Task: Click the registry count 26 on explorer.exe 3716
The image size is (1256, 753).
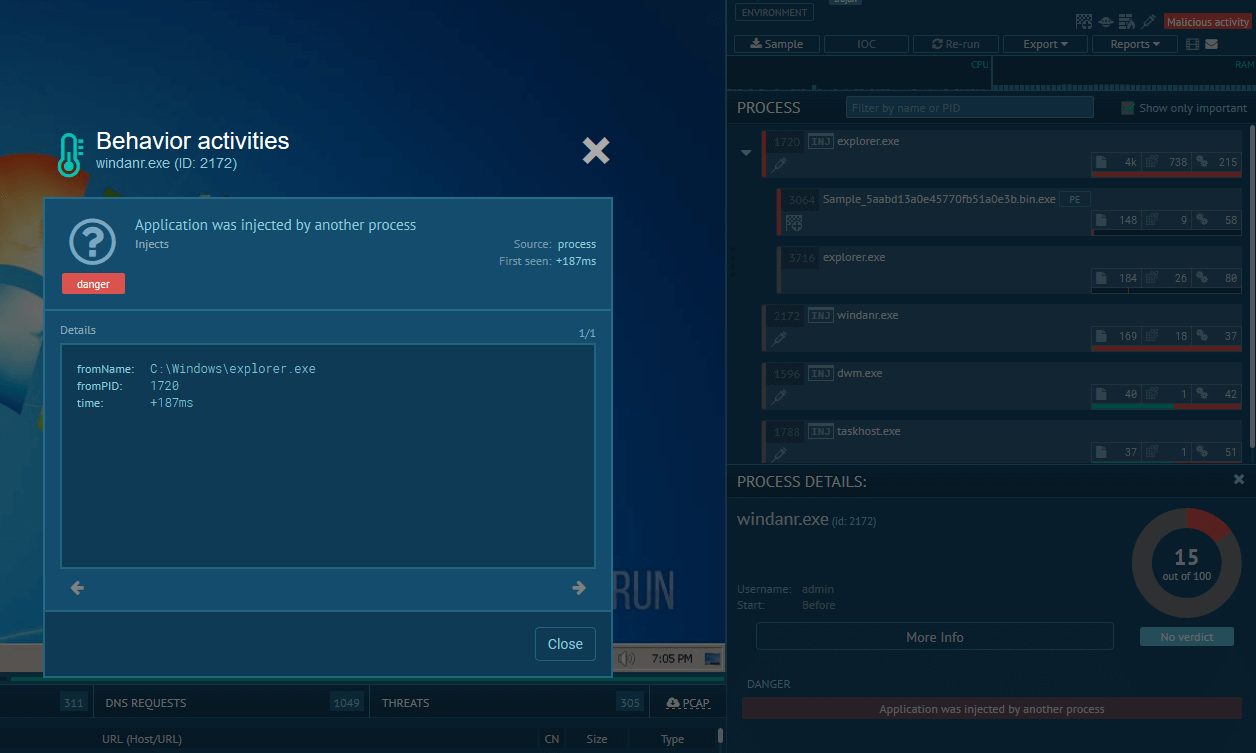Action: 1166,278
